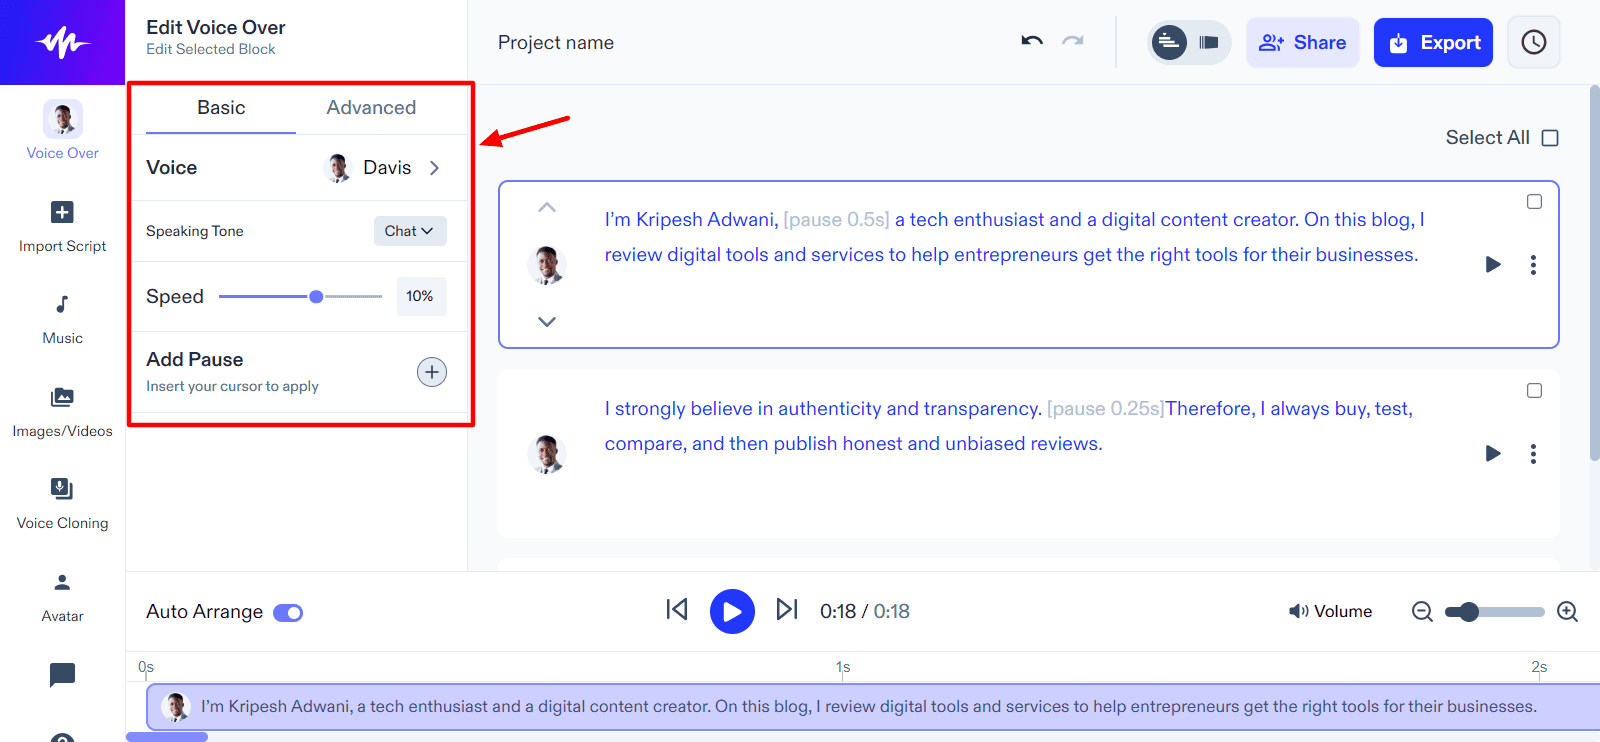Screen dimensions: 1600x742
Task: Select the Basic tab
Action: click(221, 108)
